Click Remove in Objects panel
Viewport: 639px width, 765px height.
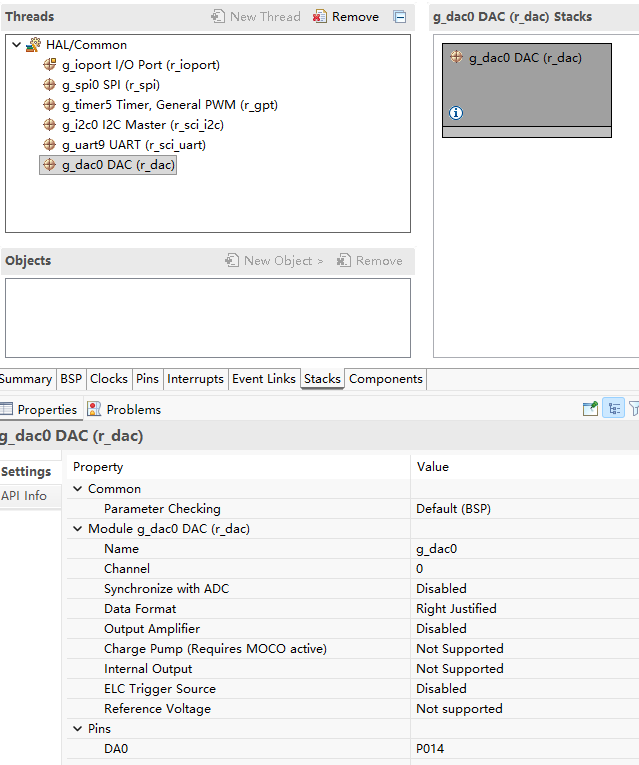pyautogui.click(x=369, y=261)
